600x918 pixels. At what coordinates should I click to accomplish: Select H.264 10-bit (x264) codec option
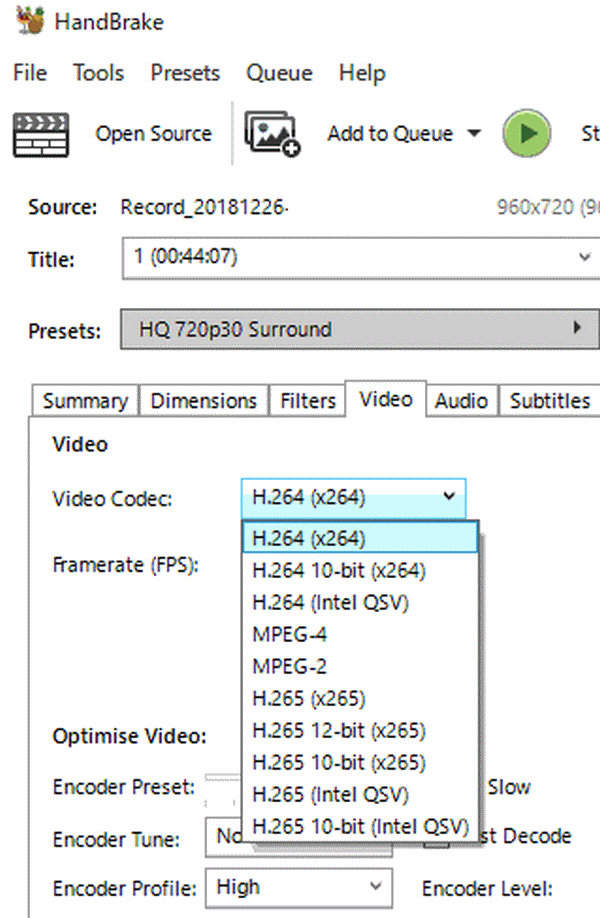coord(360,570)
